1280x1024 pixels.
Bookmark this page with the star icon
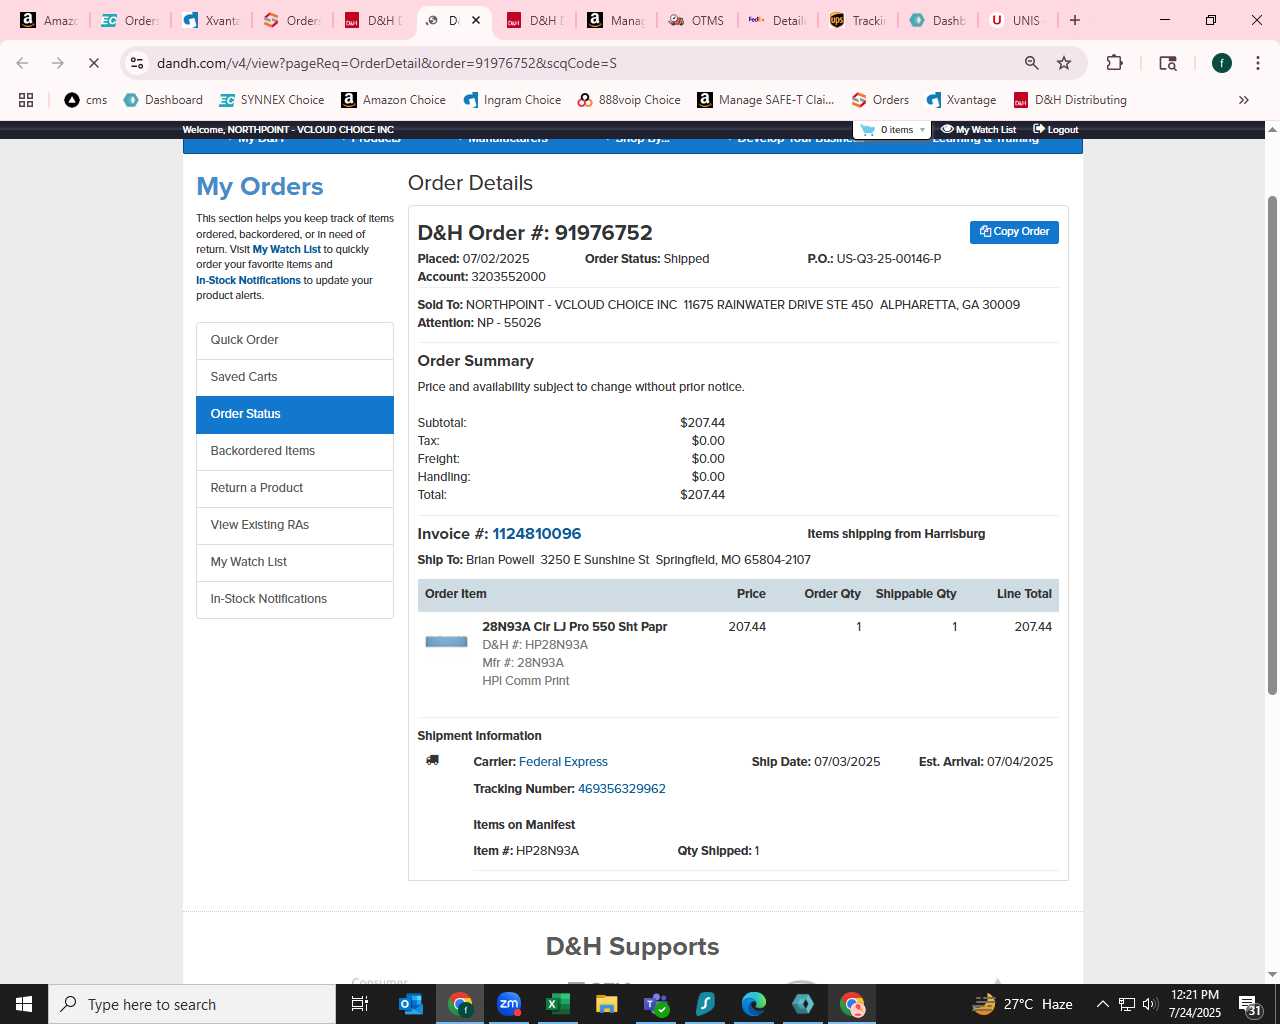pos(1064,63)
